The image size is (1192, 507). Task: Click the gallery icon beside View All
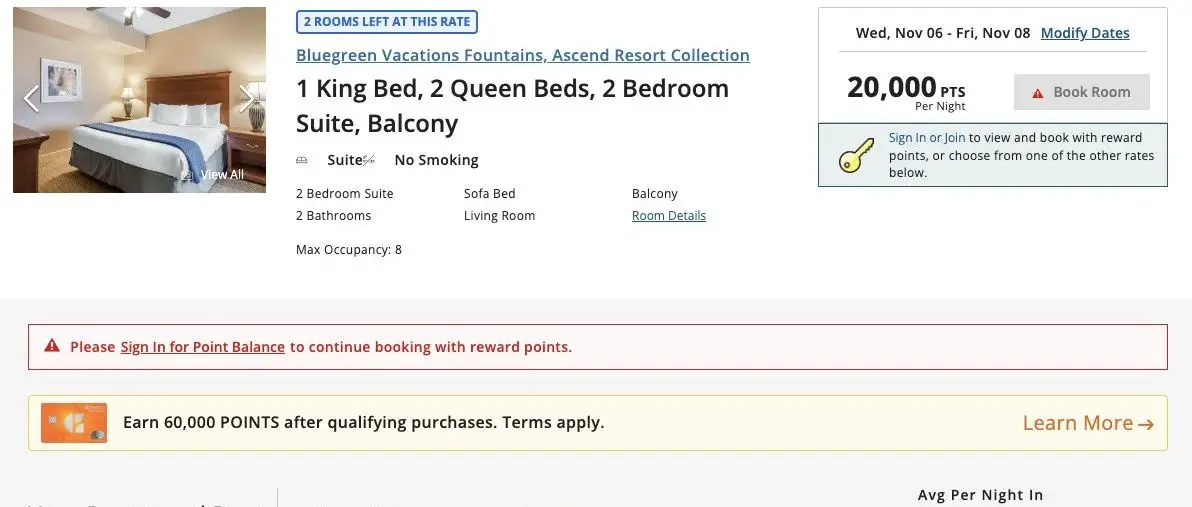(187, 175)
